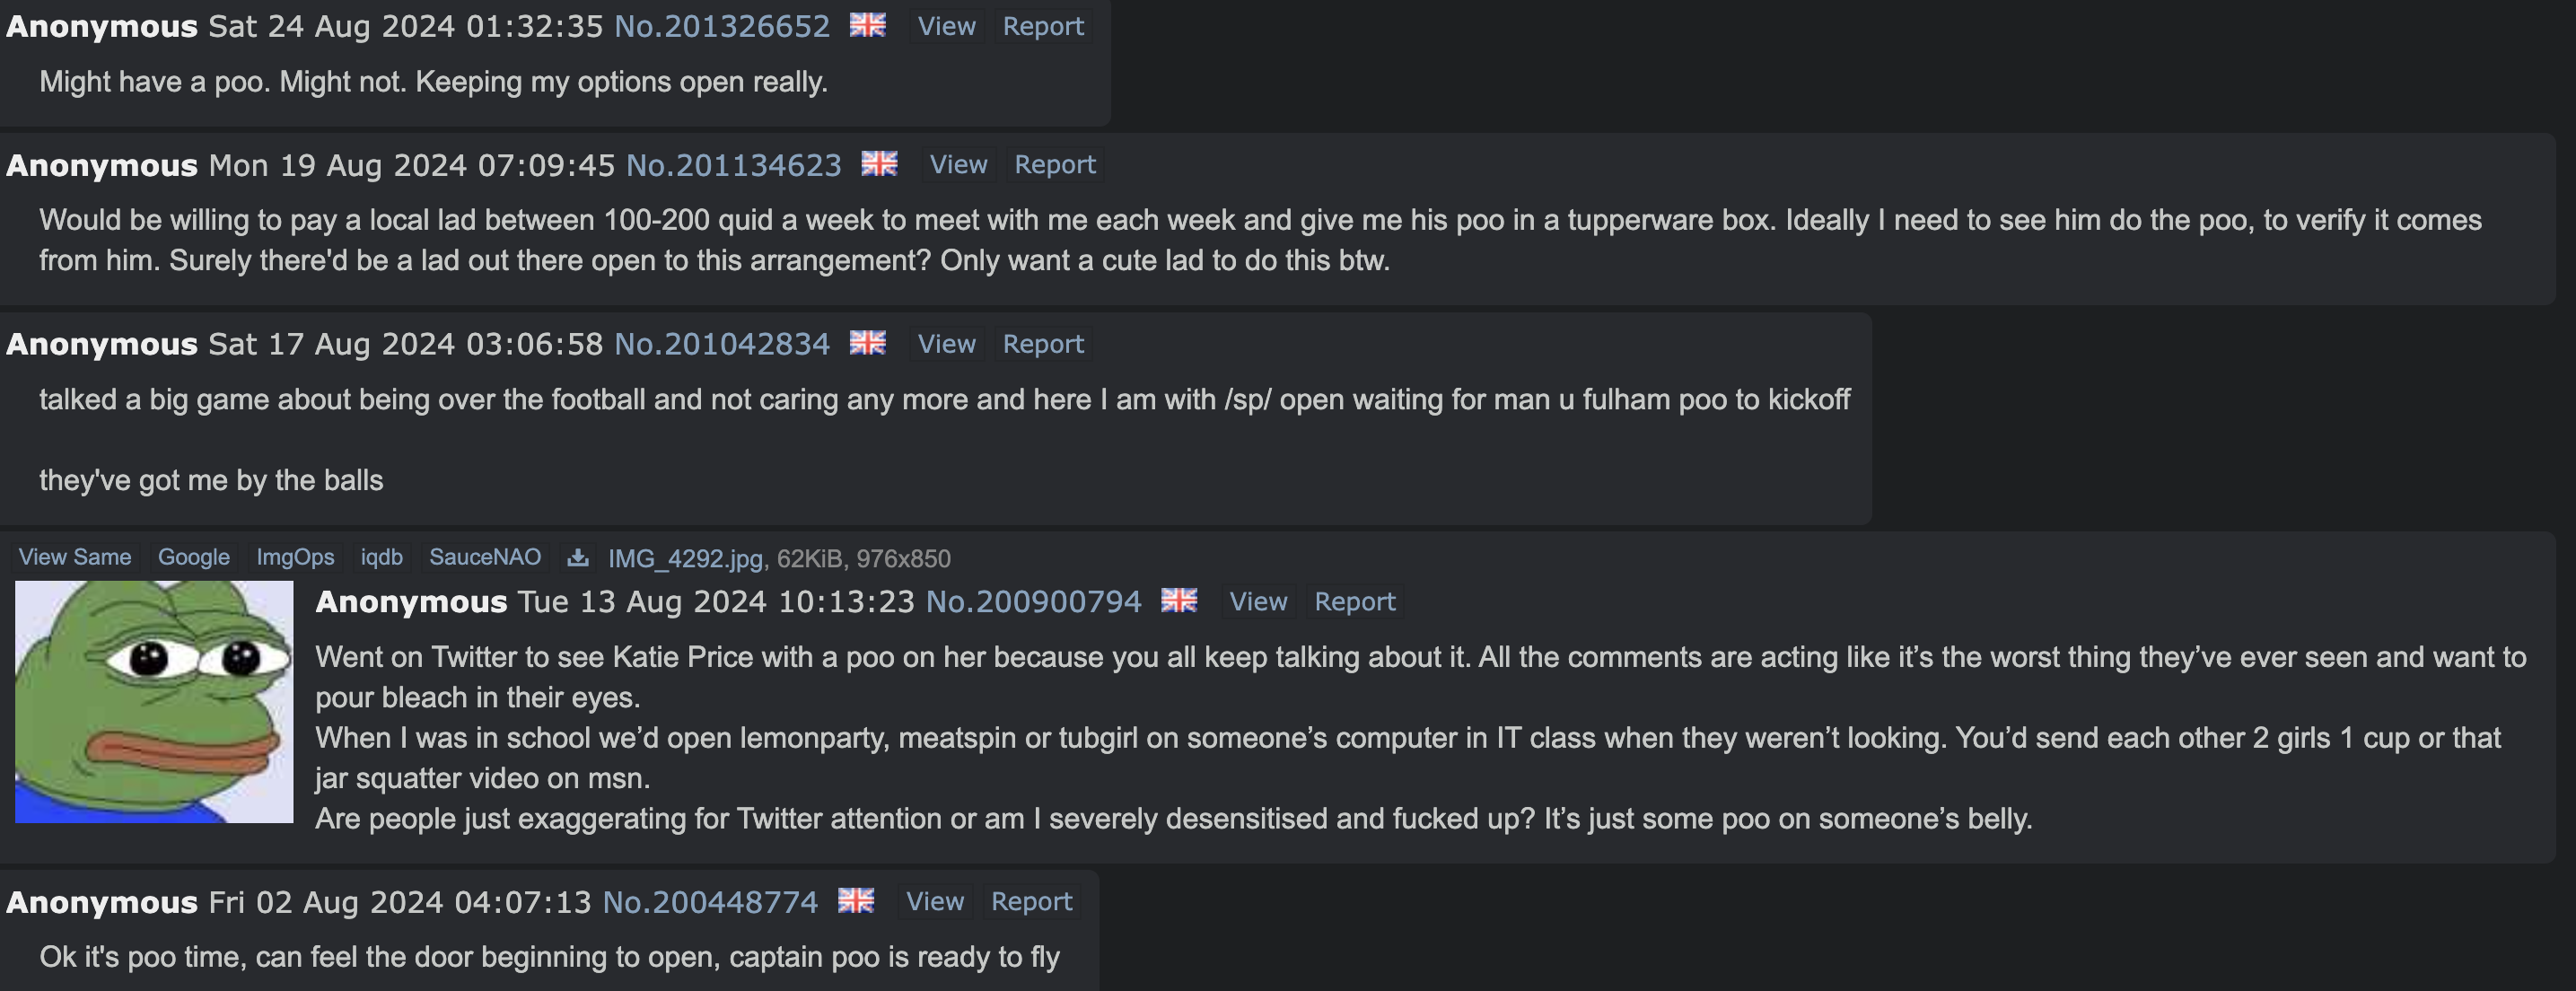Open the Pepe frog image thumbnail
Screen dimensions: 2576x991
(154, 702)
